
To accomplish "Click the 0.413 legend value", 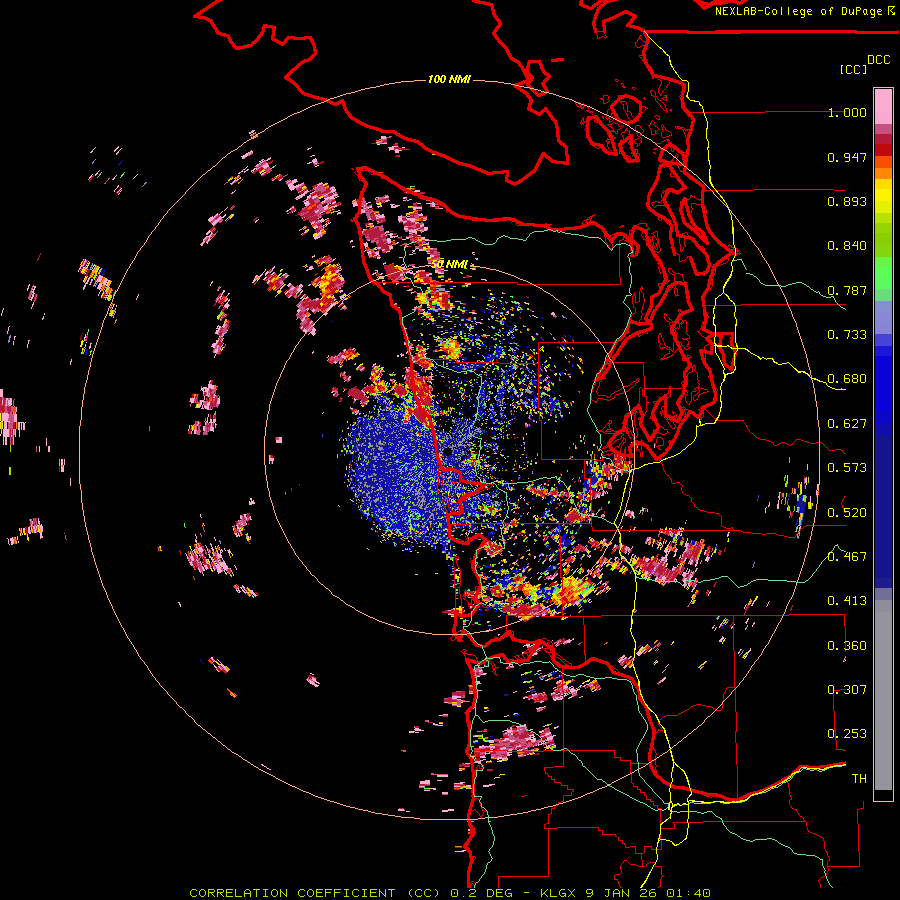I will coord(847,601).
